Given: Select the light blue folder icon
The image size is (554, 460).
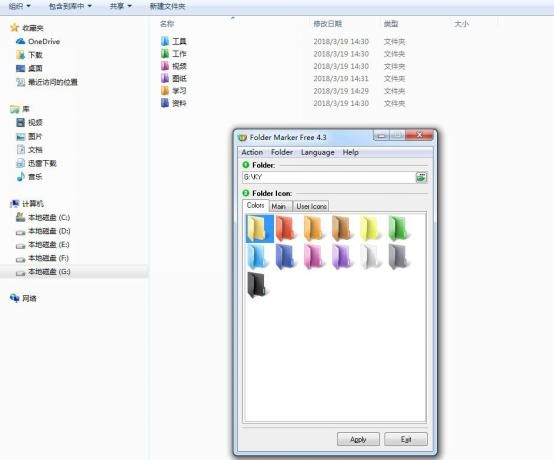Looking at the screenshot, I should click(x=257, y=257).
